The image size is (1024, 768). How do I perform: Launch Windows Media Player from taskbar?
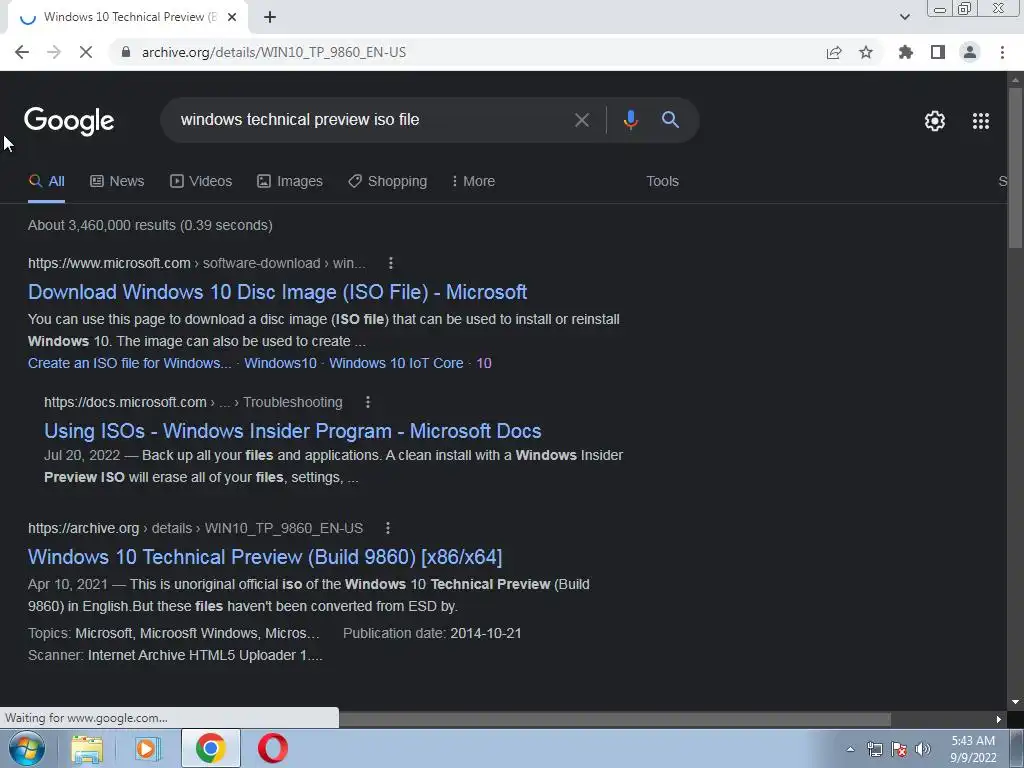coord(148,748)
